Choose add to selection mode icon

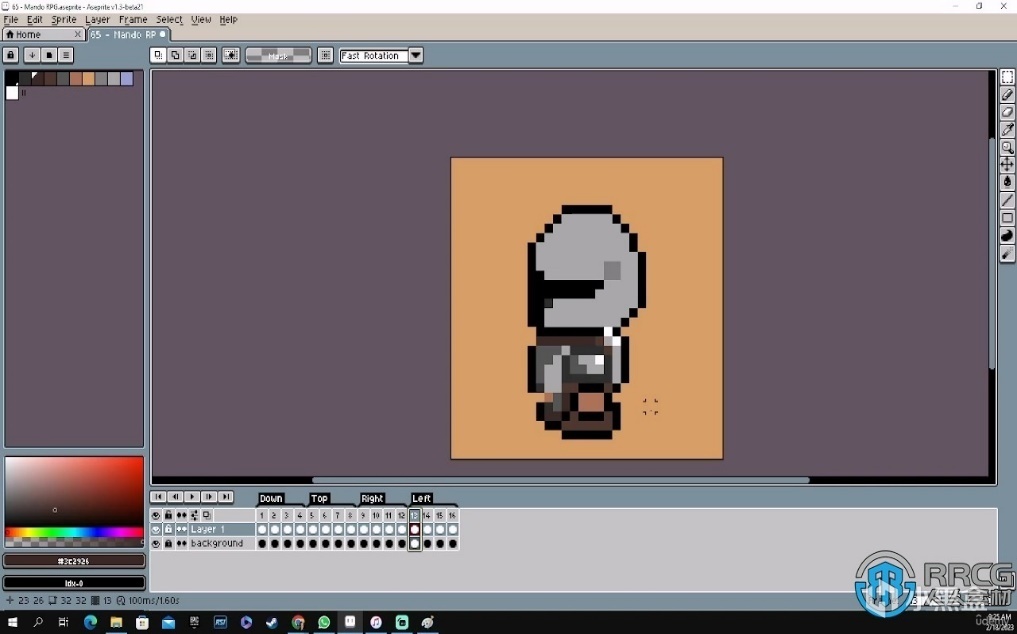tap(175, 55)
